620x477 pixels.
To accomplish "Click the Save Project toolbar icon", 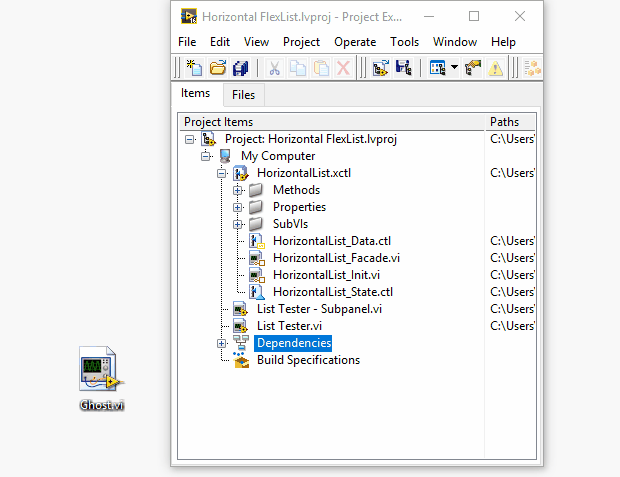I will 403,68.
